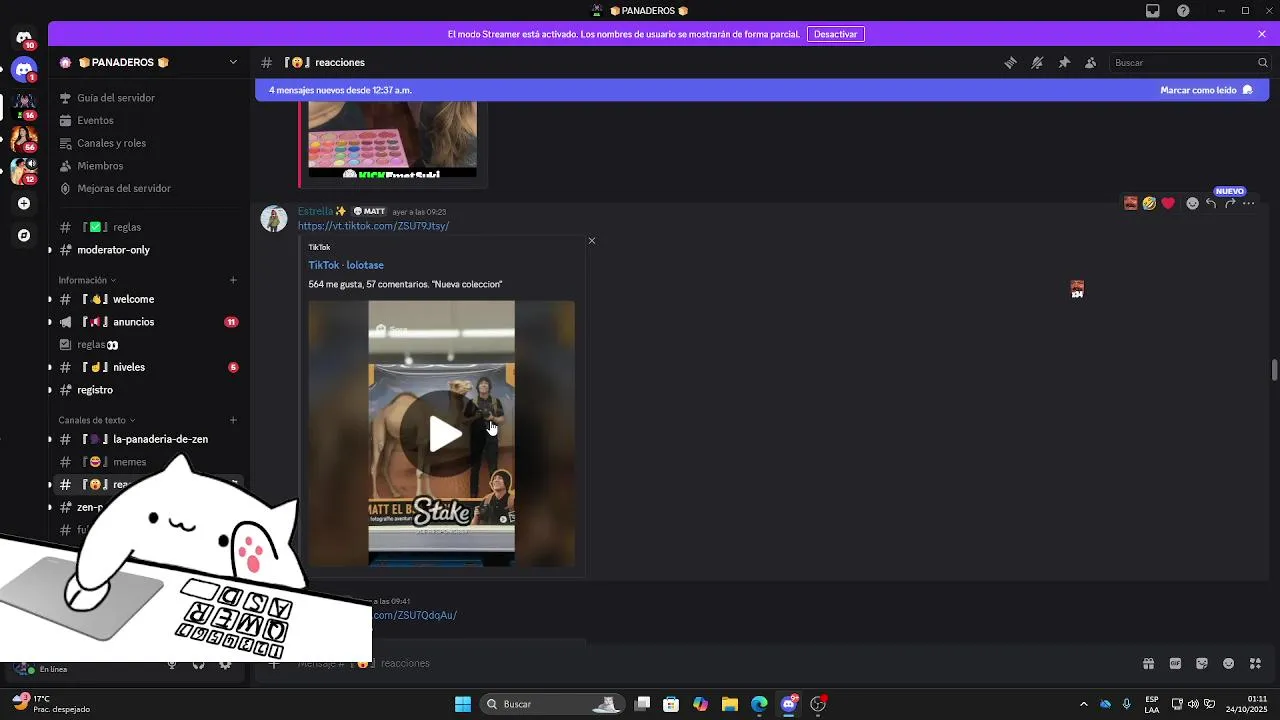This screenshot has width=1280, height=720.
Task: Open the help question mark icon
Action: [1183, 11]
